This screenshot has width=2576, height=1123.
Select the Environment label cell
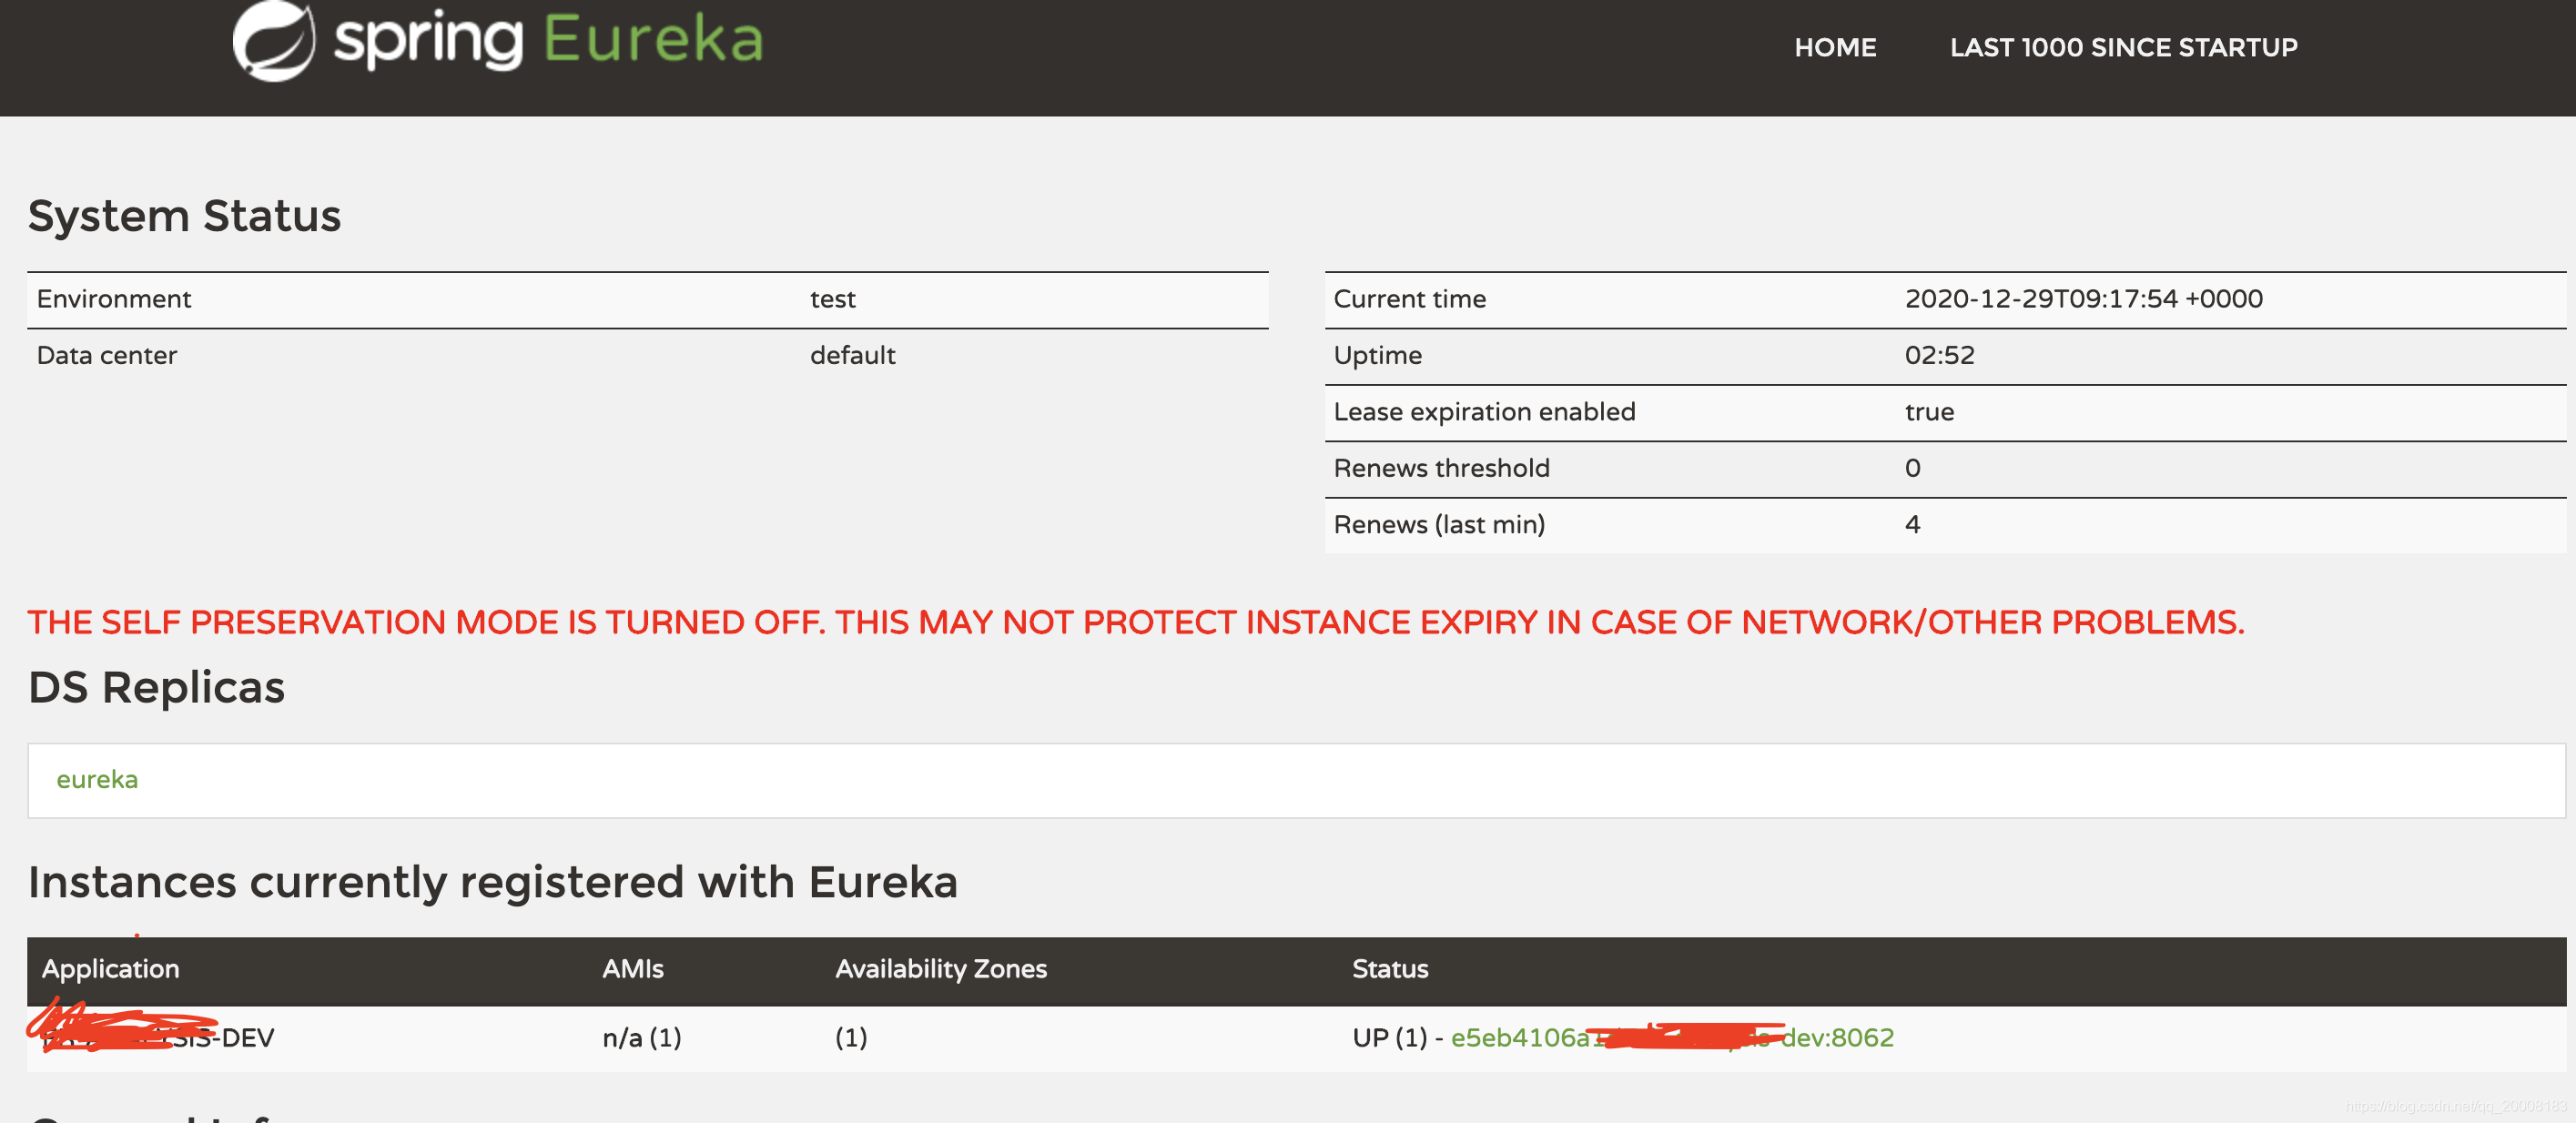tap(114, 299)
